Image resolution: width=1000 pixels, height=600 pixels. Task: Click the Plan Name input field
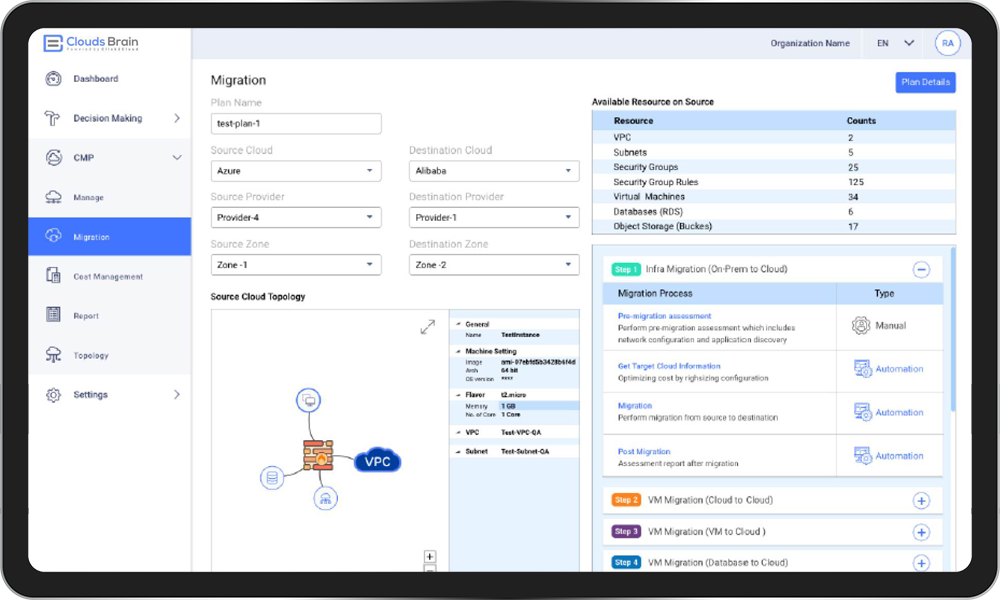(296, 124)
